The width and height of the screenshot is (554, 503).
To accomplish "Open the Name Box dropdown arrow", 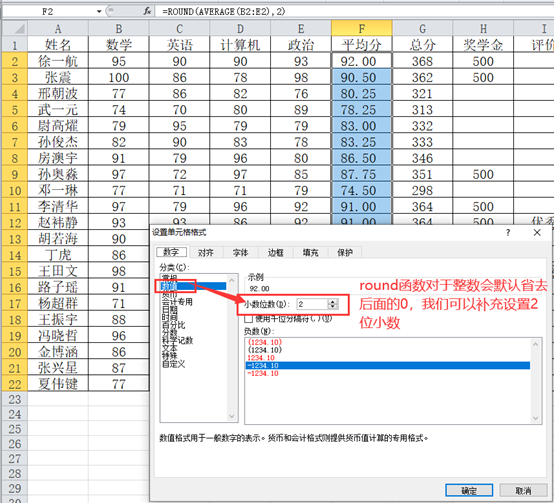I will pos(99,12).
